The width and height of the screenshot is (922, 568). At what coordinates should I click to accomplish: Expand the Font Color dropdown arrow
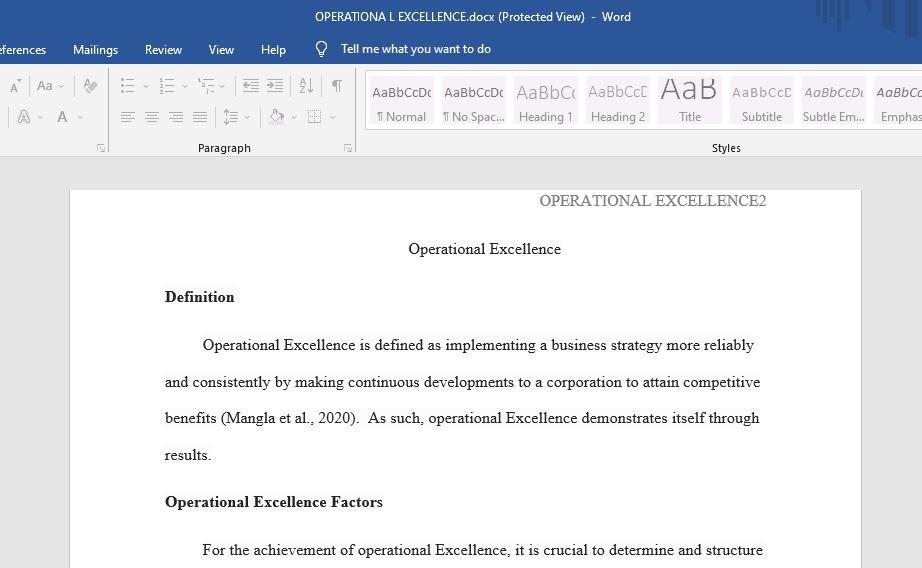point(80,118)
